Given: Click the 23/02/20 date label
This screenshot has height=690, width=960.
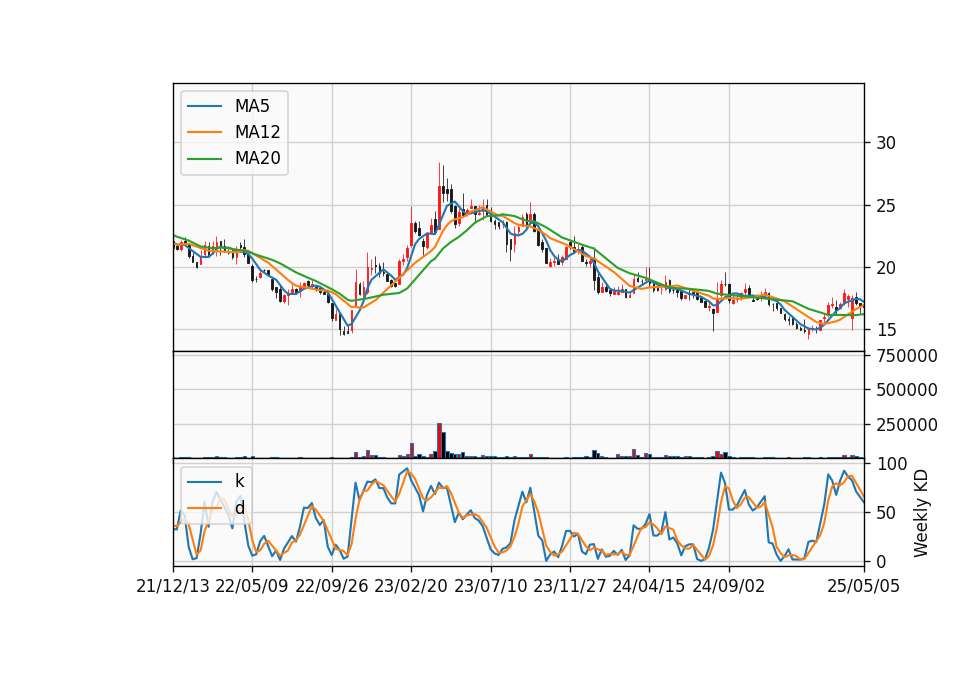Looking at the screenshot, I should pyautogui.click(x=411, y=587).
